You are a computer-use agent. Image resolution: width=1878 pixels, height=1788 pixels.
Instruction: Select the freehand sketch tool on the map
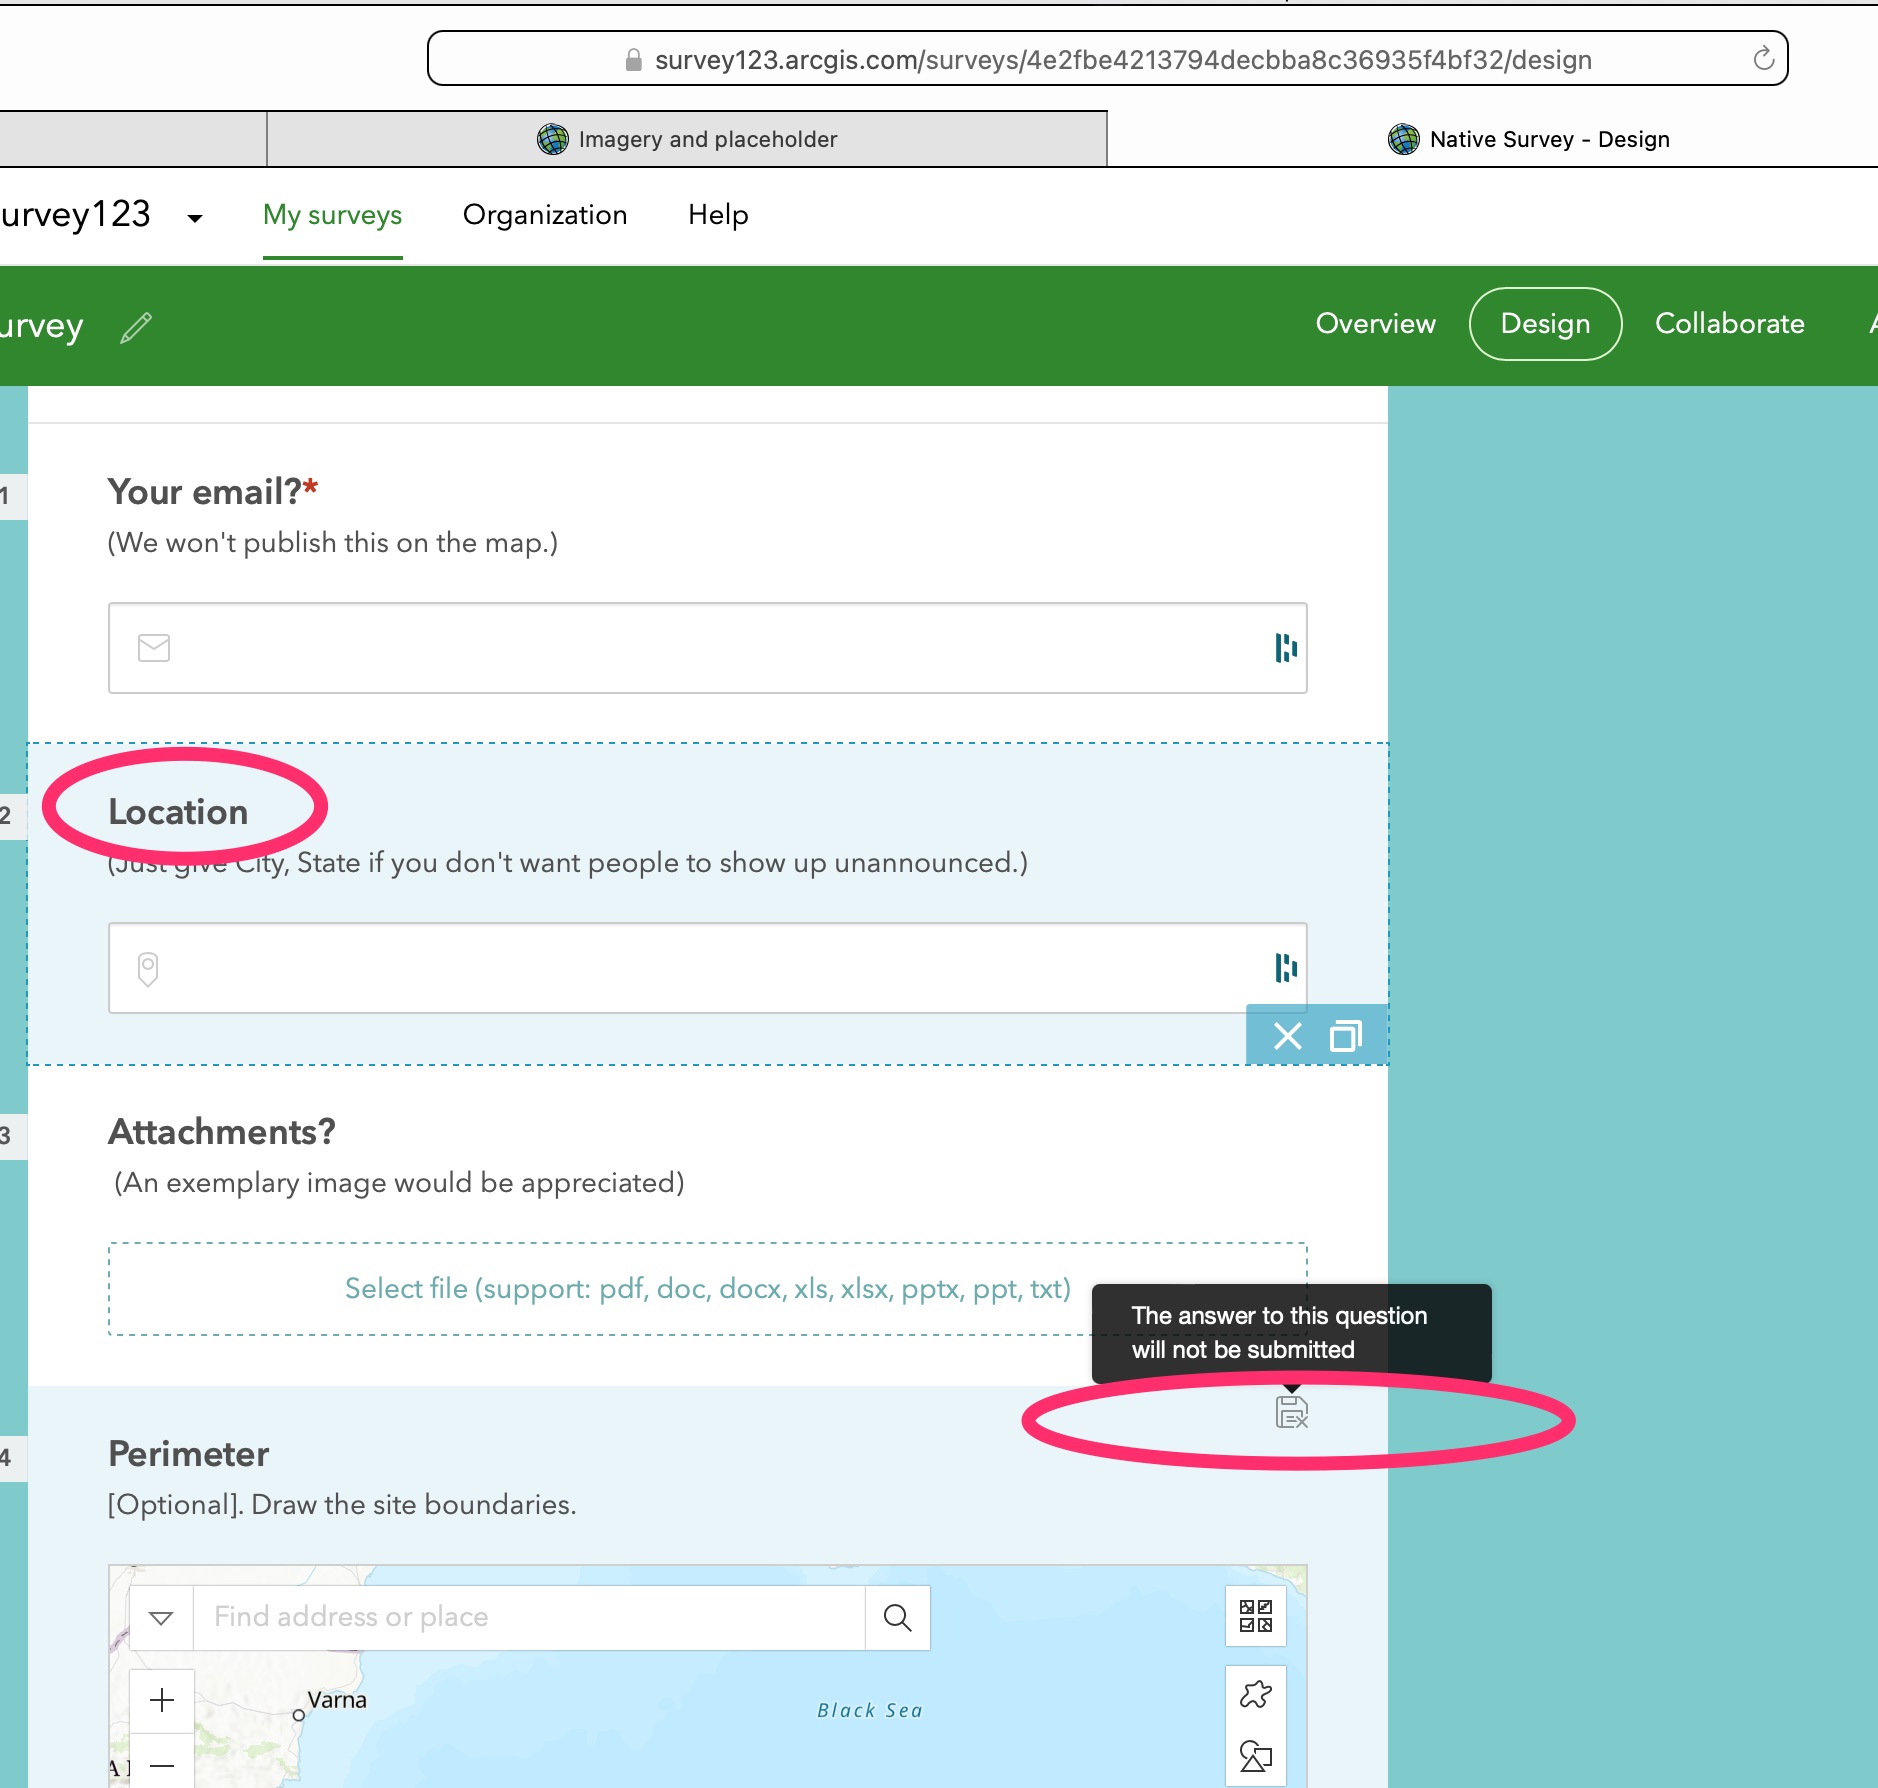pyautogui.click(x=1255, y=1695)
